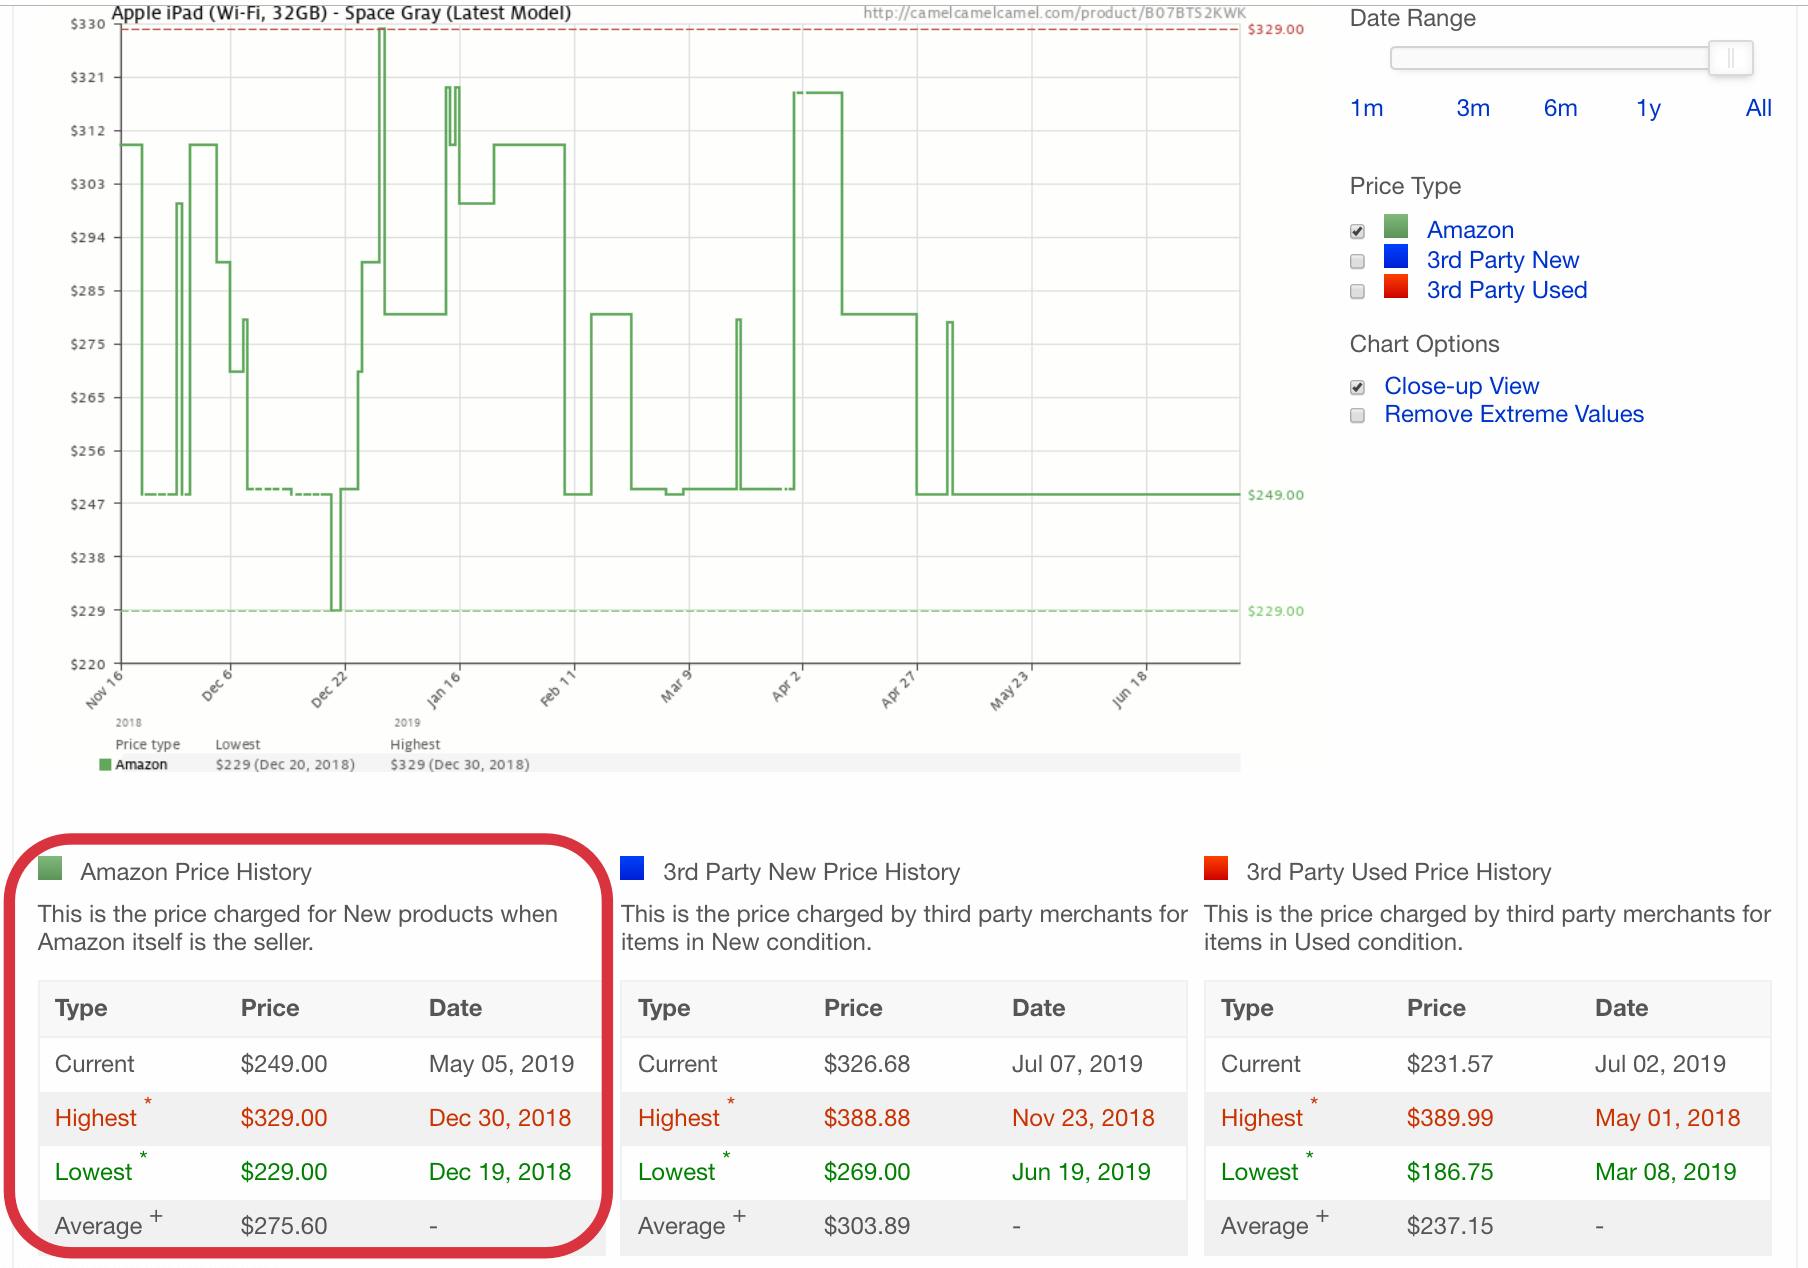Click 3rd Party New average $303.89

(867, 1226)
